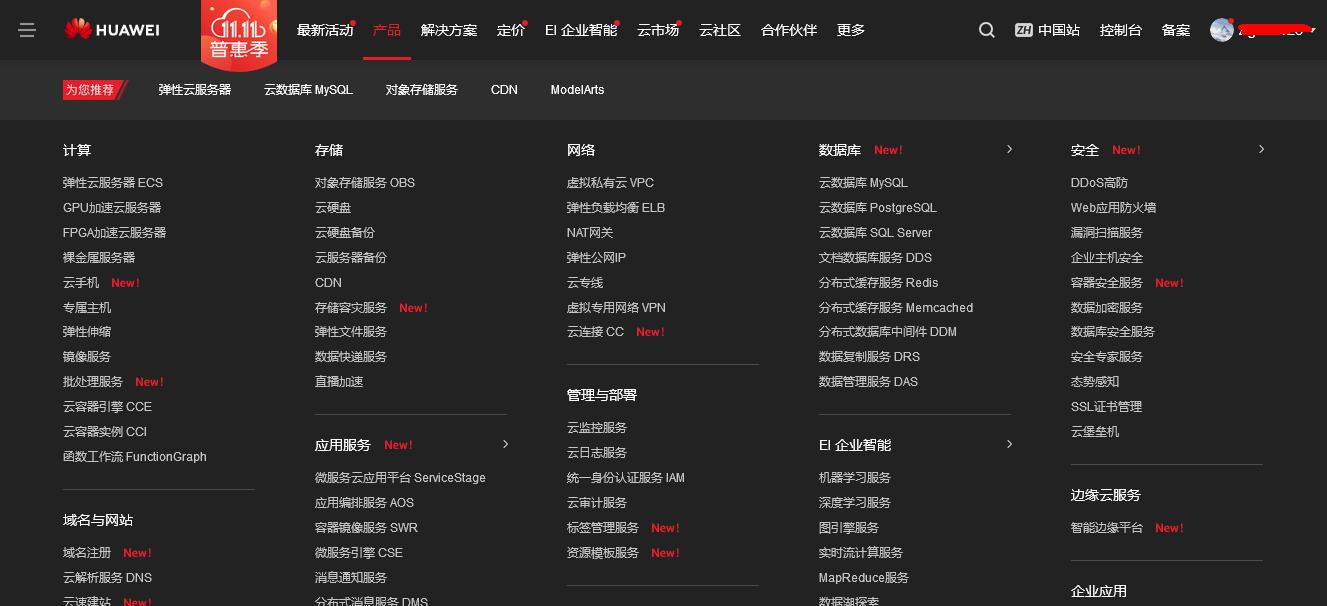Select the 云市场 menu item

coord(658,30)
